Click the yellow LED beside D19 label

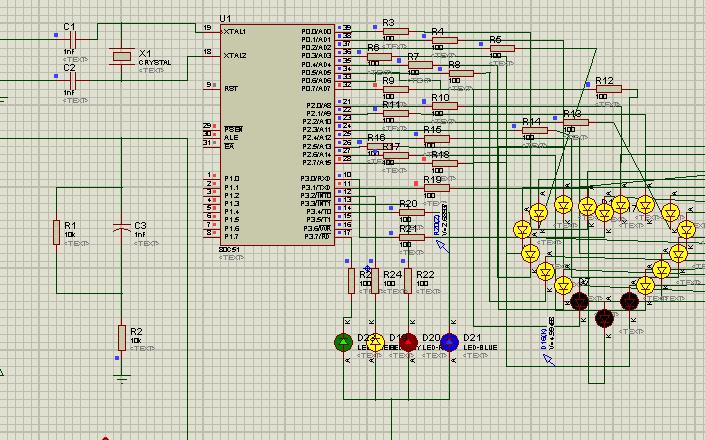click(375, 342)
